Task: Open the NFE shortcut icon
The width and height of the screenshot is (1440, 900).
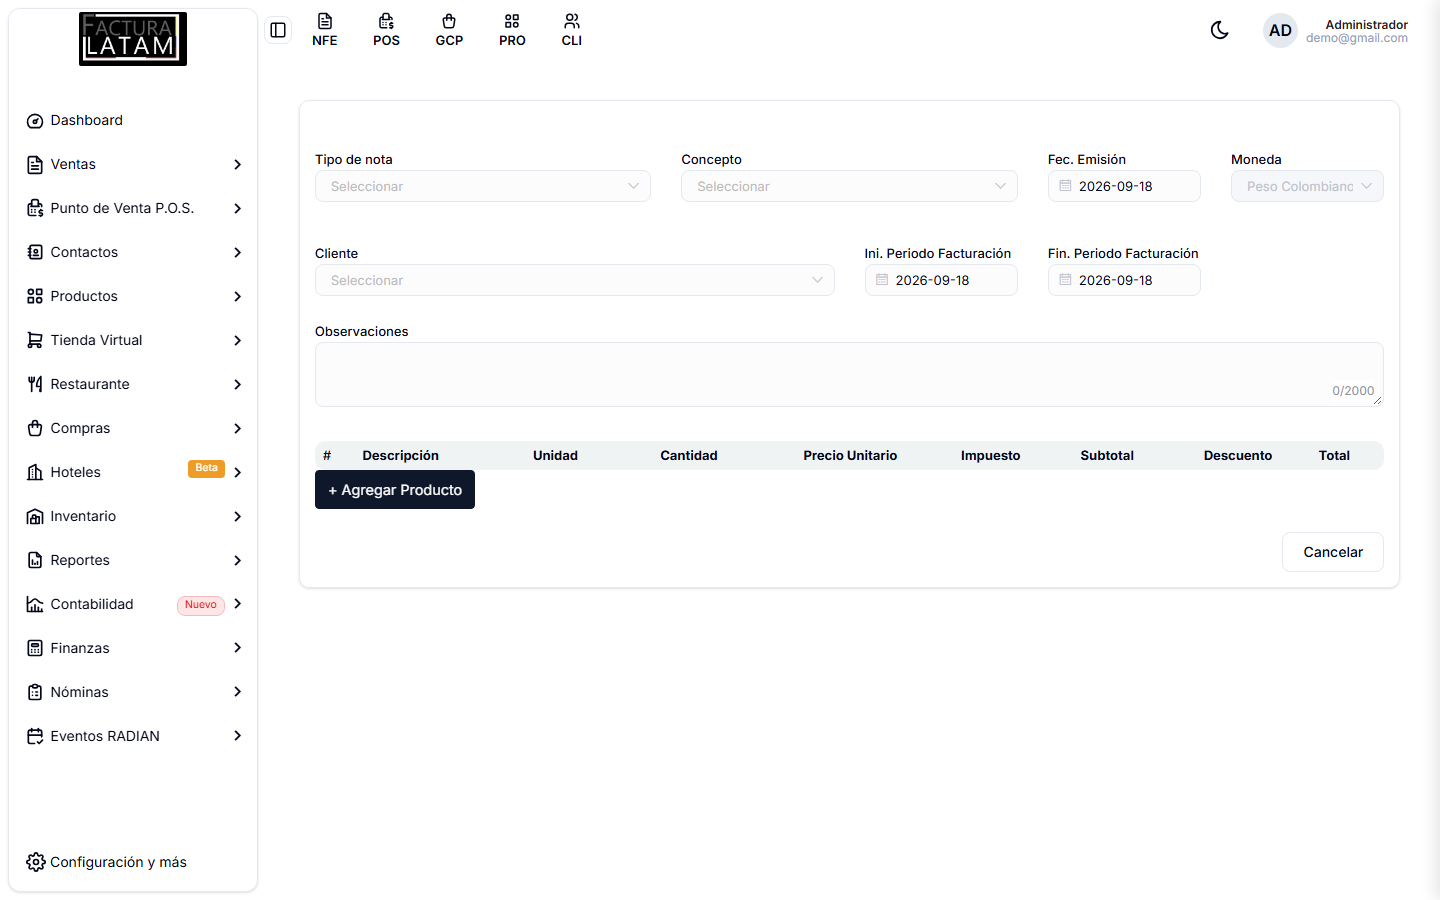Action: click(325, 30)
